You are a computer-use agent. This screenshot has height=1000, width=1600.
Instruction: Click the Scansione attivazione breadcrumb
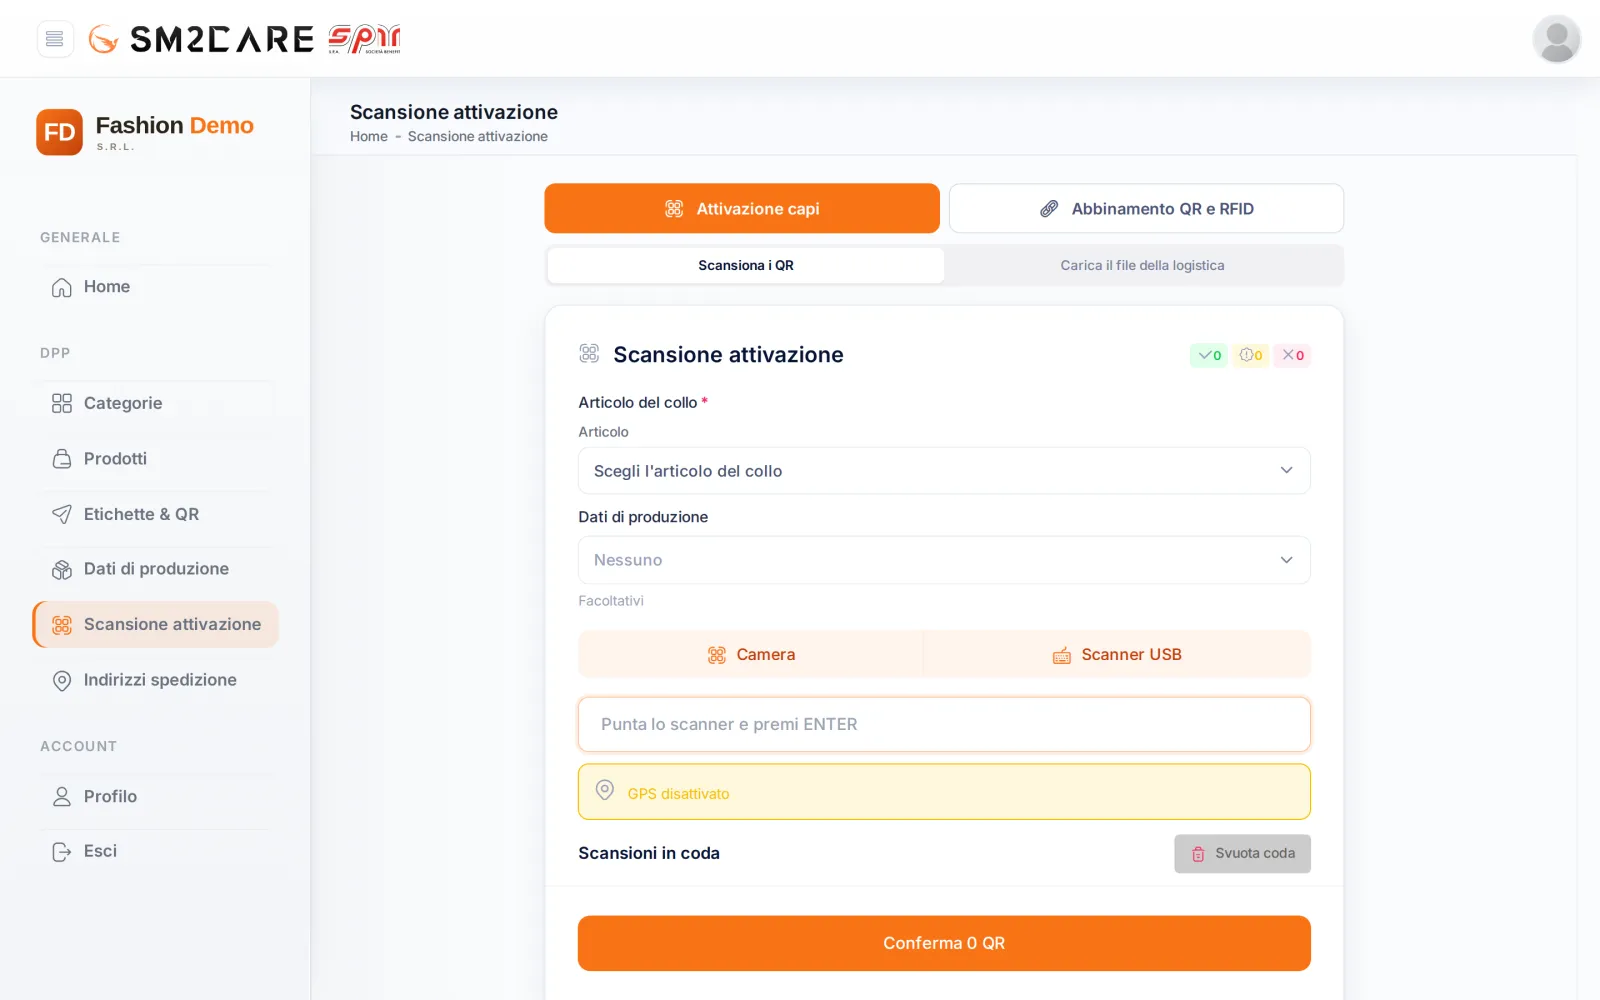click(x=478, y=137)
